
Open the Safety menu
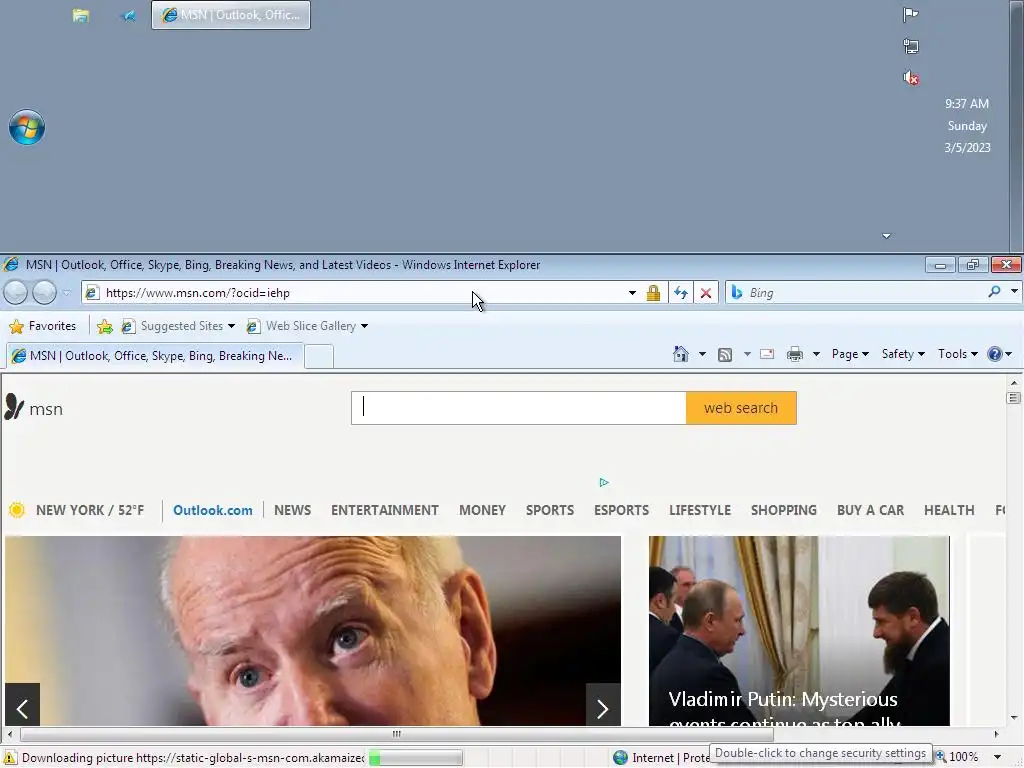pos(903,354)
